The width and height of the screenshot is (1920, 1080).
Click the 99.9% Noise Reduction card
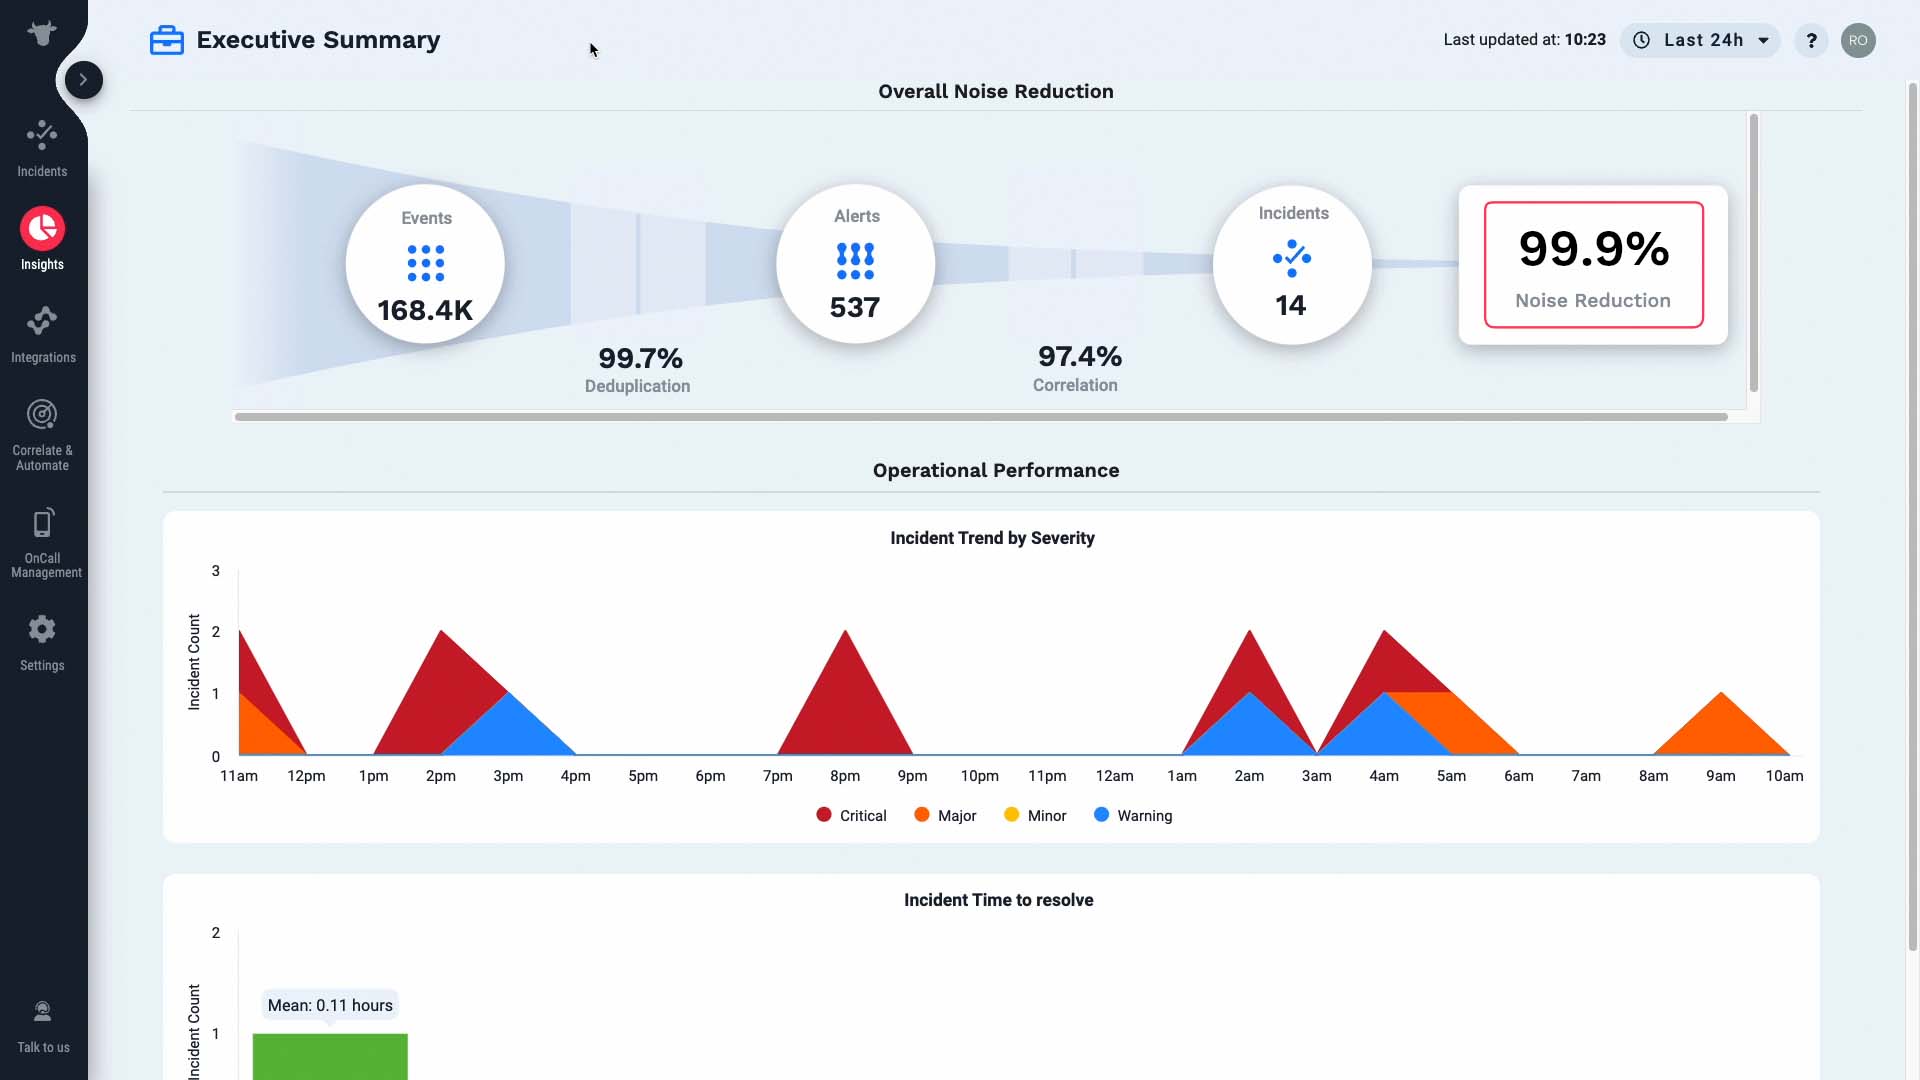pyautogui.click(x=1594, y=265)
